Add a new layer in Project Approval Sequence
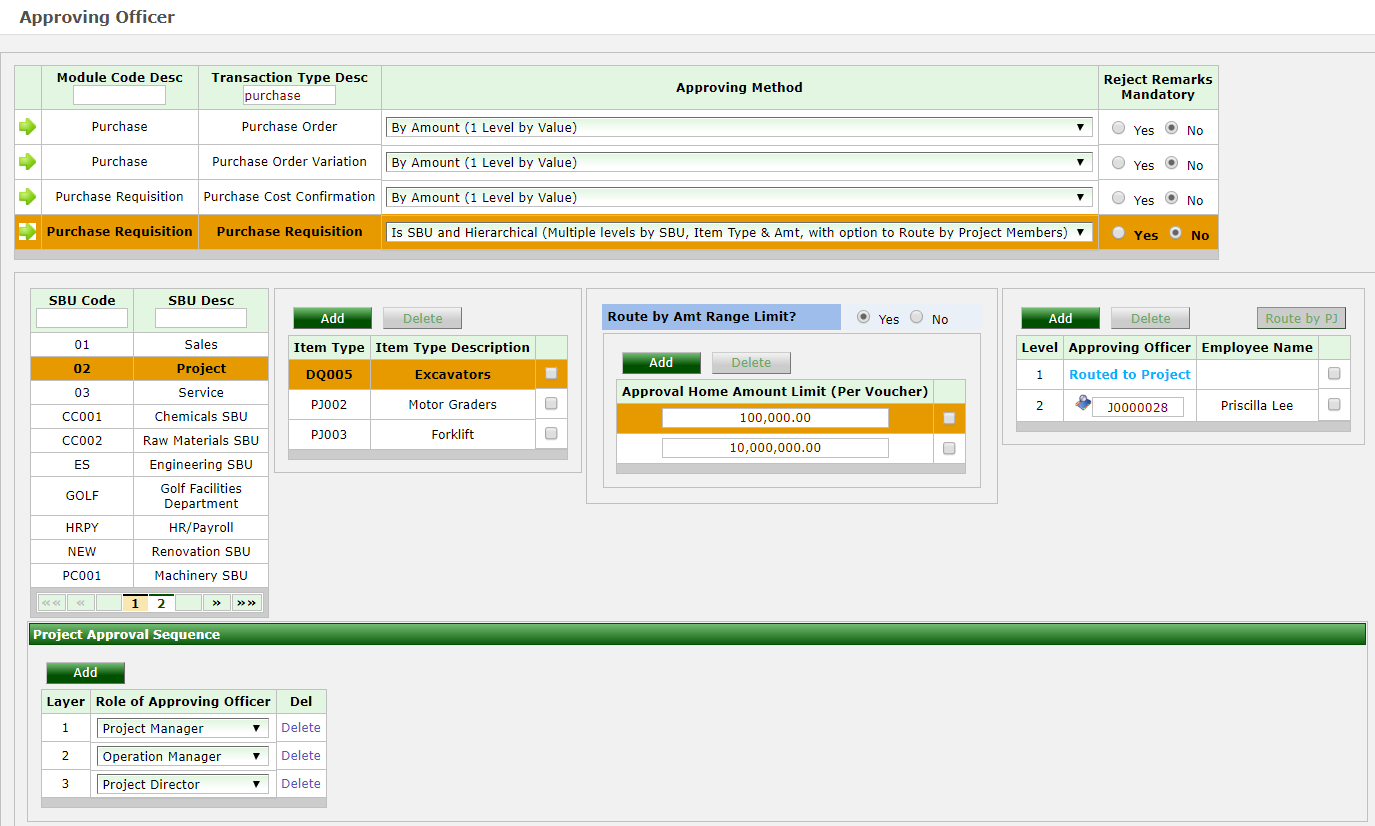The height and width of the screenshot is (826, 1375). (85, 672)
